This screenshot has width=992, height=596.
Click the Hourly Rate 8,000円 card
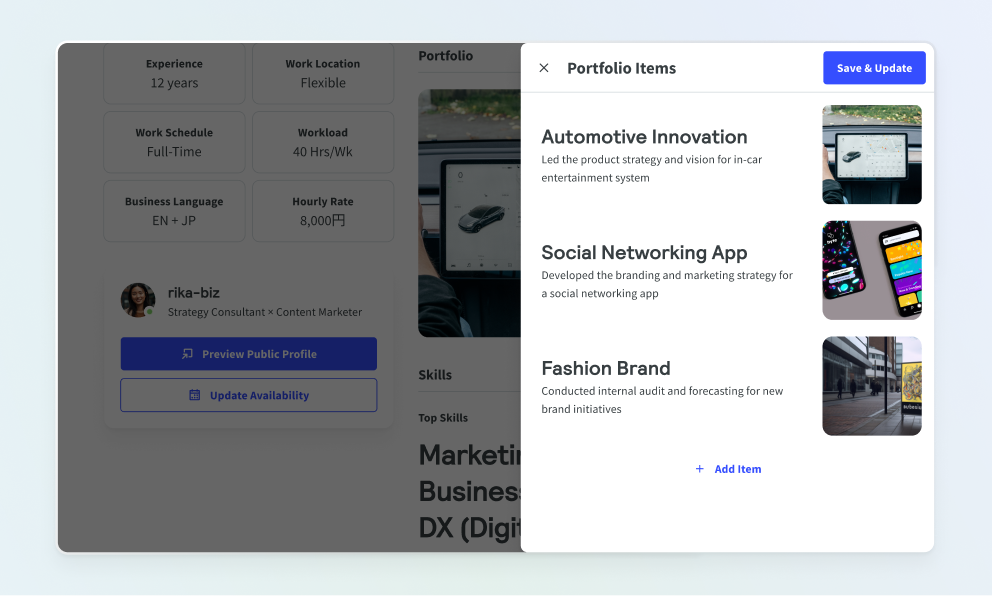coord(323,211)
